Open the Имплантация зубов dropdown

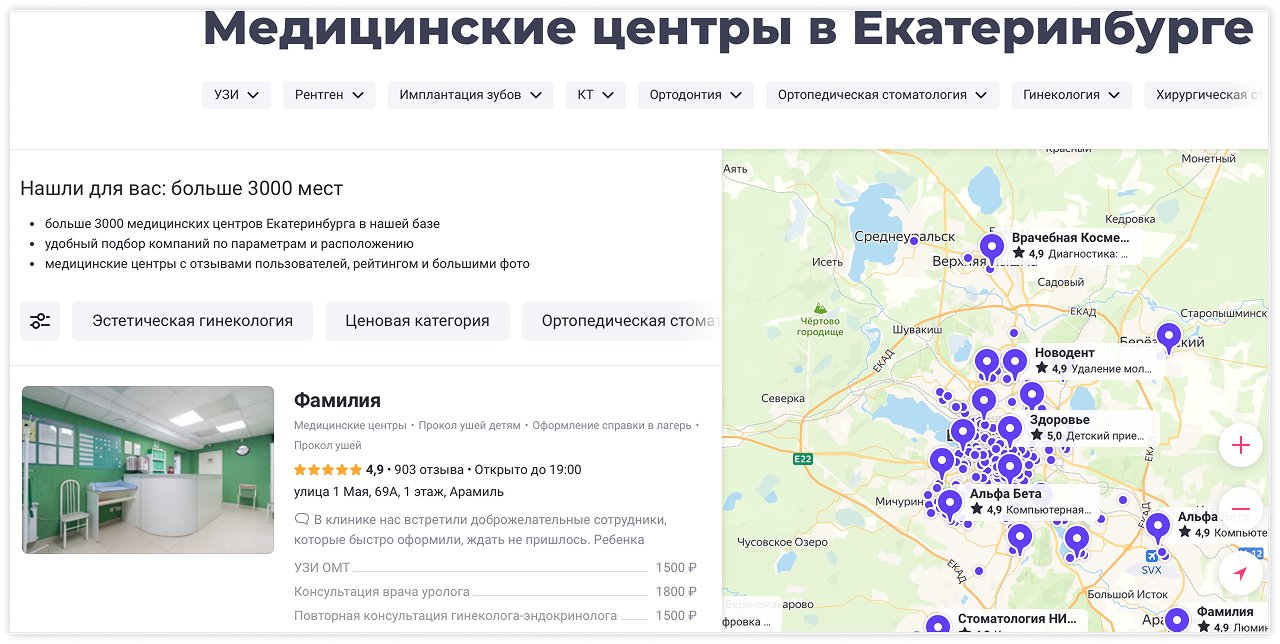point(470,95)
